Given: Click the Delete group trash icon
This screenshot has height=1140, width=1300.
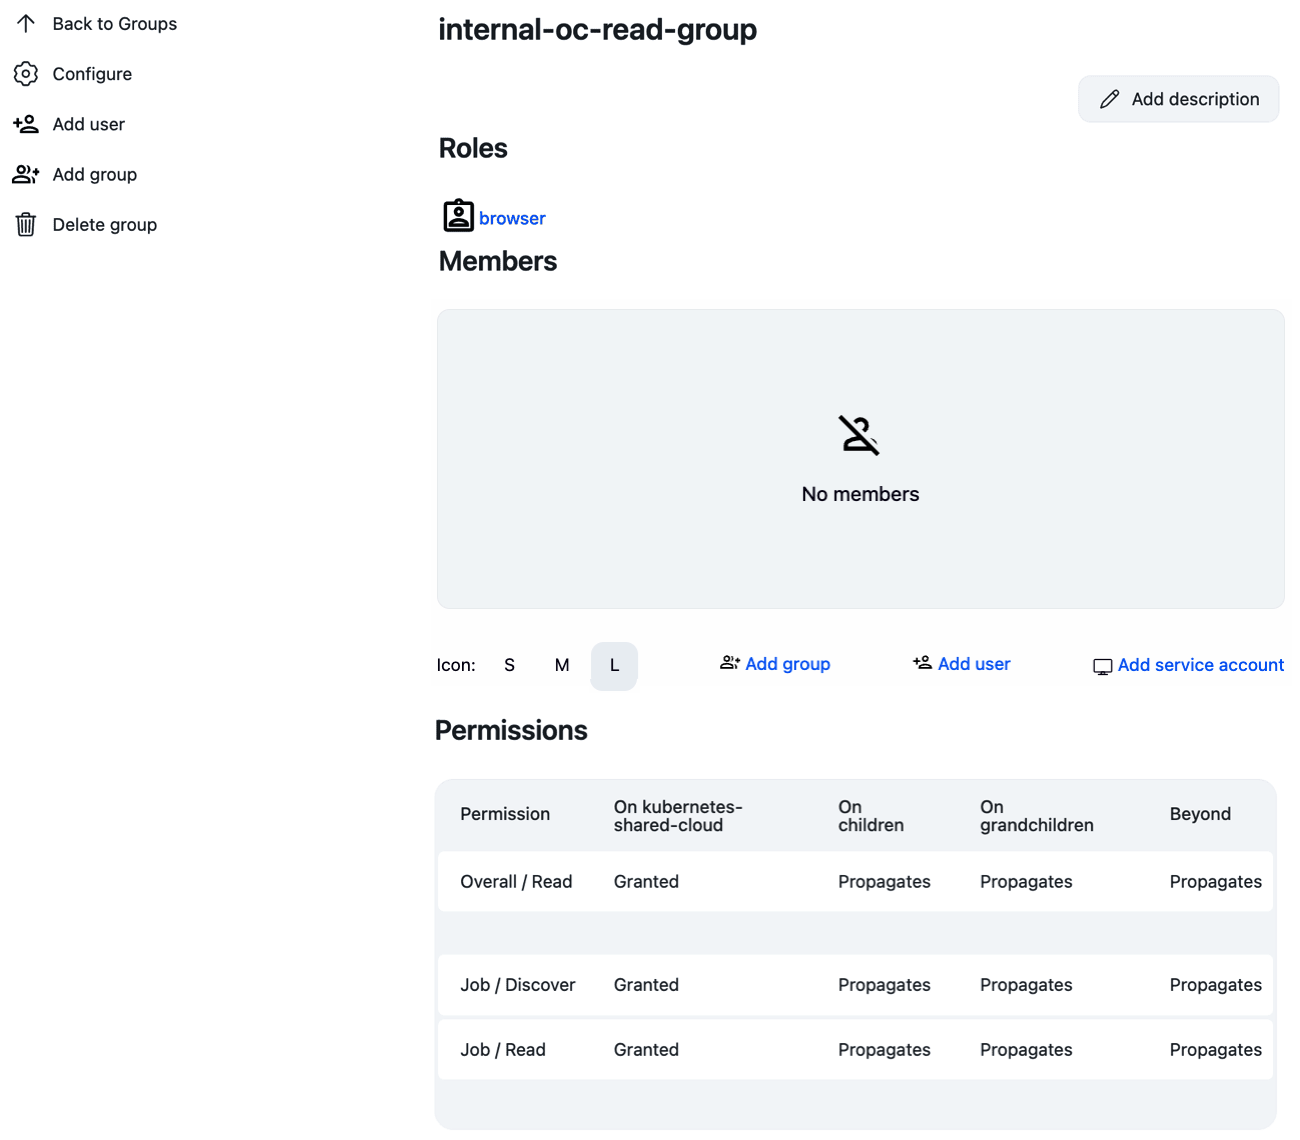Looking at the screenshot, I should [26, 225].
